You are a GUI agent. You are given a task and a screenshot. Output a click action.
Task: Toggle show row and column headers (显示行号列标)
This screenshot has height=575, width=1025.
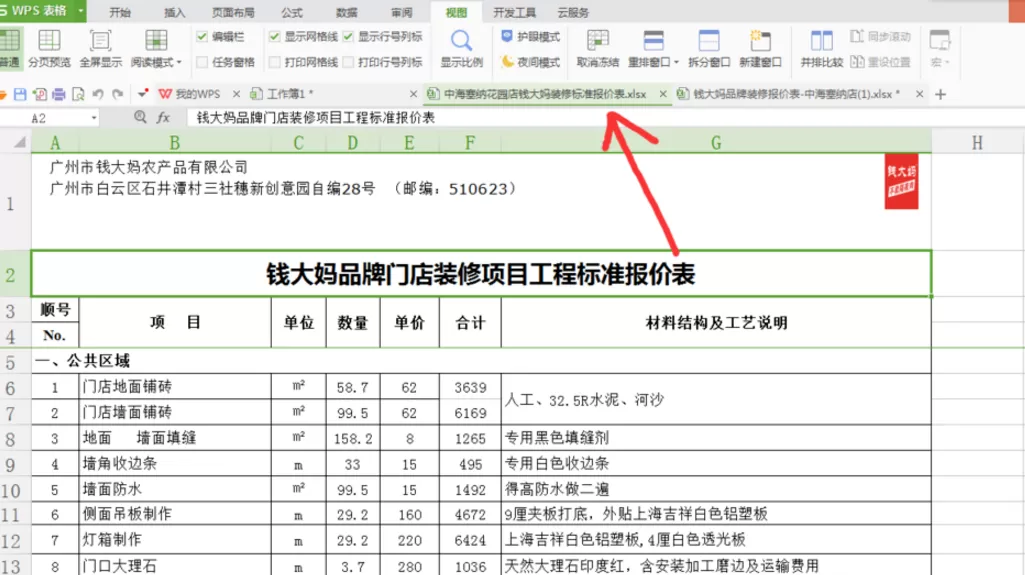click(x=348, y=37)
